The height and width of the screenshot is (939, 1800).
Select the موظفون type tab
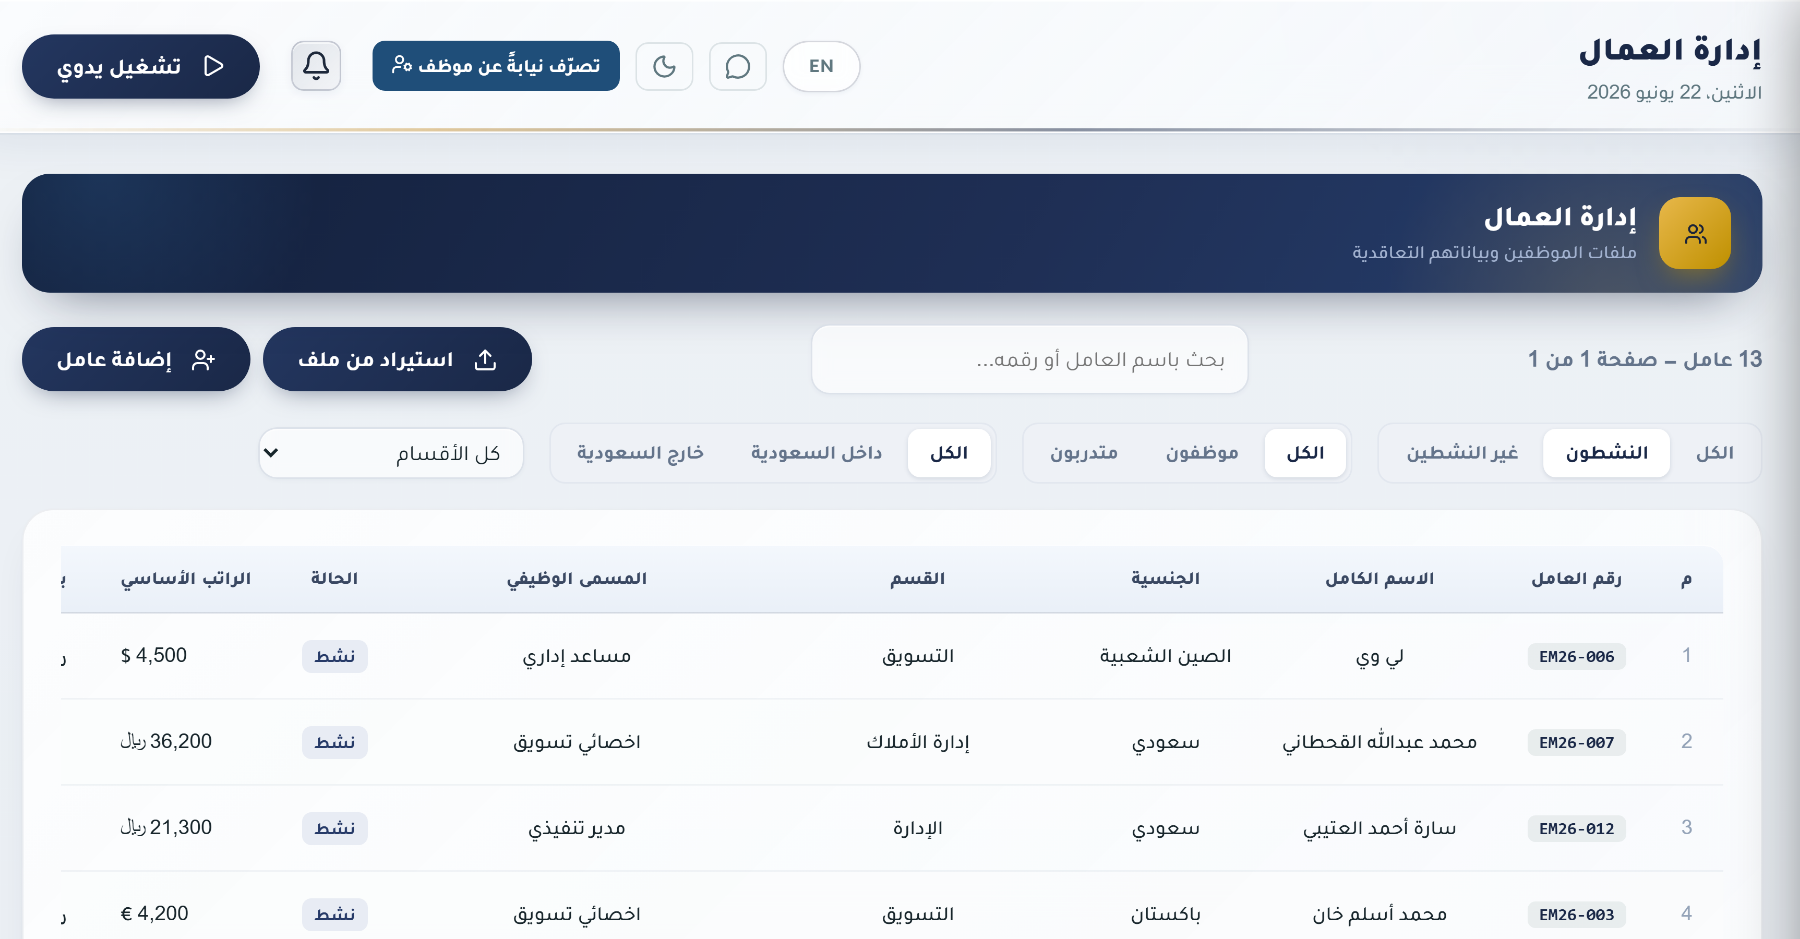point(1202,453)
